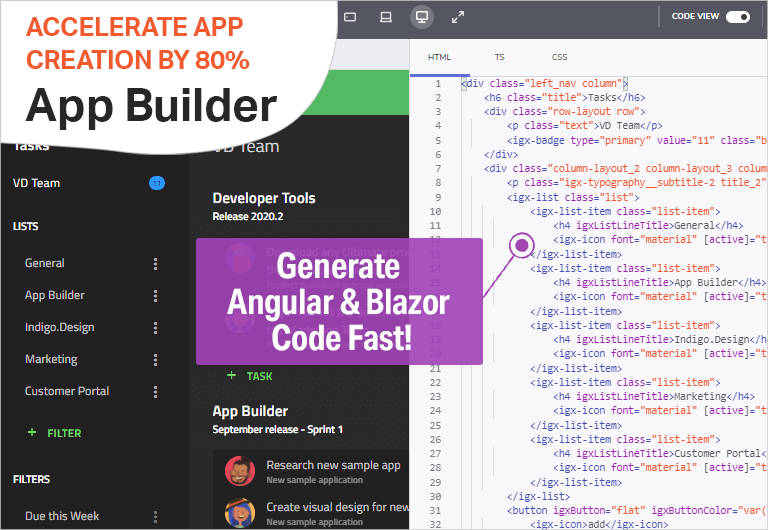Screen dimensions: 768x530
Task: Click the closing igx-list tag on line 30
Action: tap(538, 496)
